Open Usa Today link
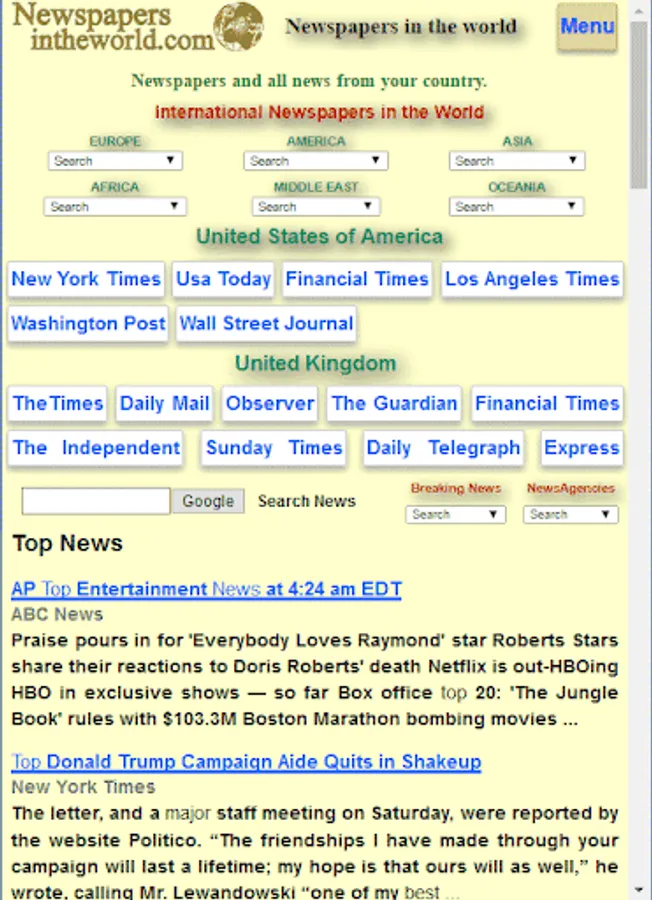The width and height of the screenshot is (652, 900). 223,279
